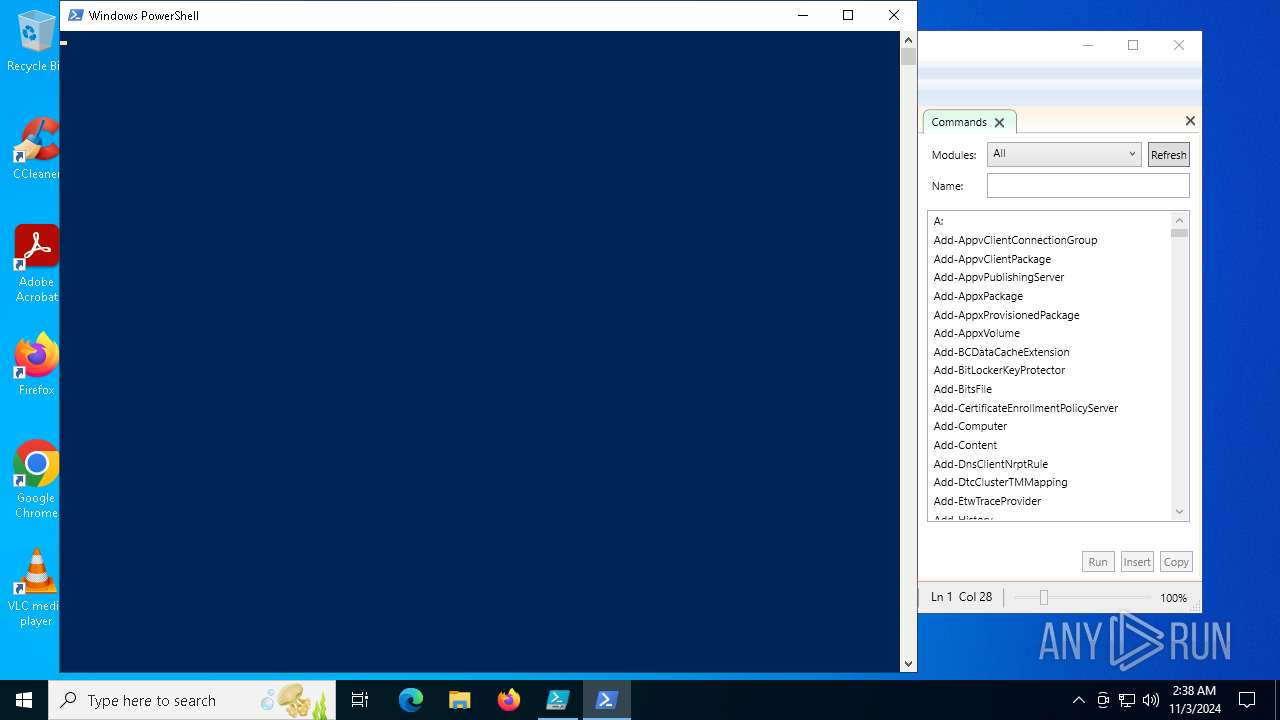Open the Modules dropdown

[x=1064, y=154]
